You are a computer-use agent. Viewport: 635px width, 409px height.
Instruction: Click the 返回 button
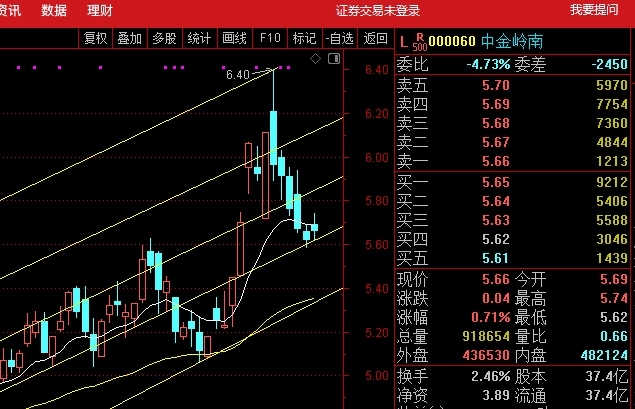pos(375,38)
